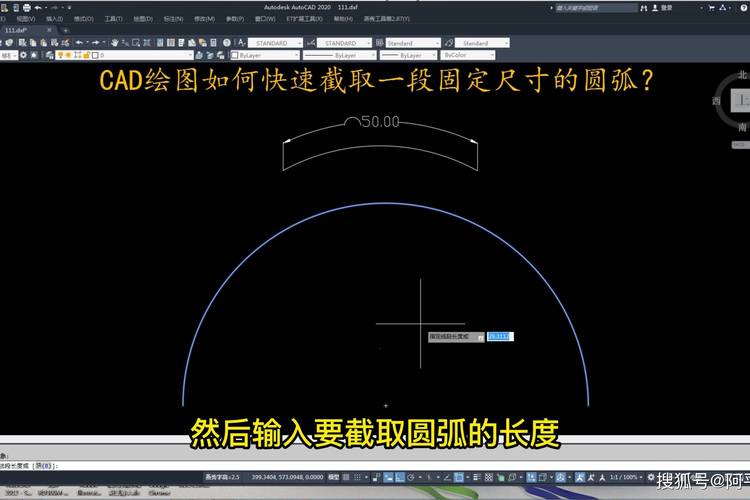Open the annotation scale 1:1/100% dropdown
The height and width of the screenshot is (500, 750).
(627, 477)
